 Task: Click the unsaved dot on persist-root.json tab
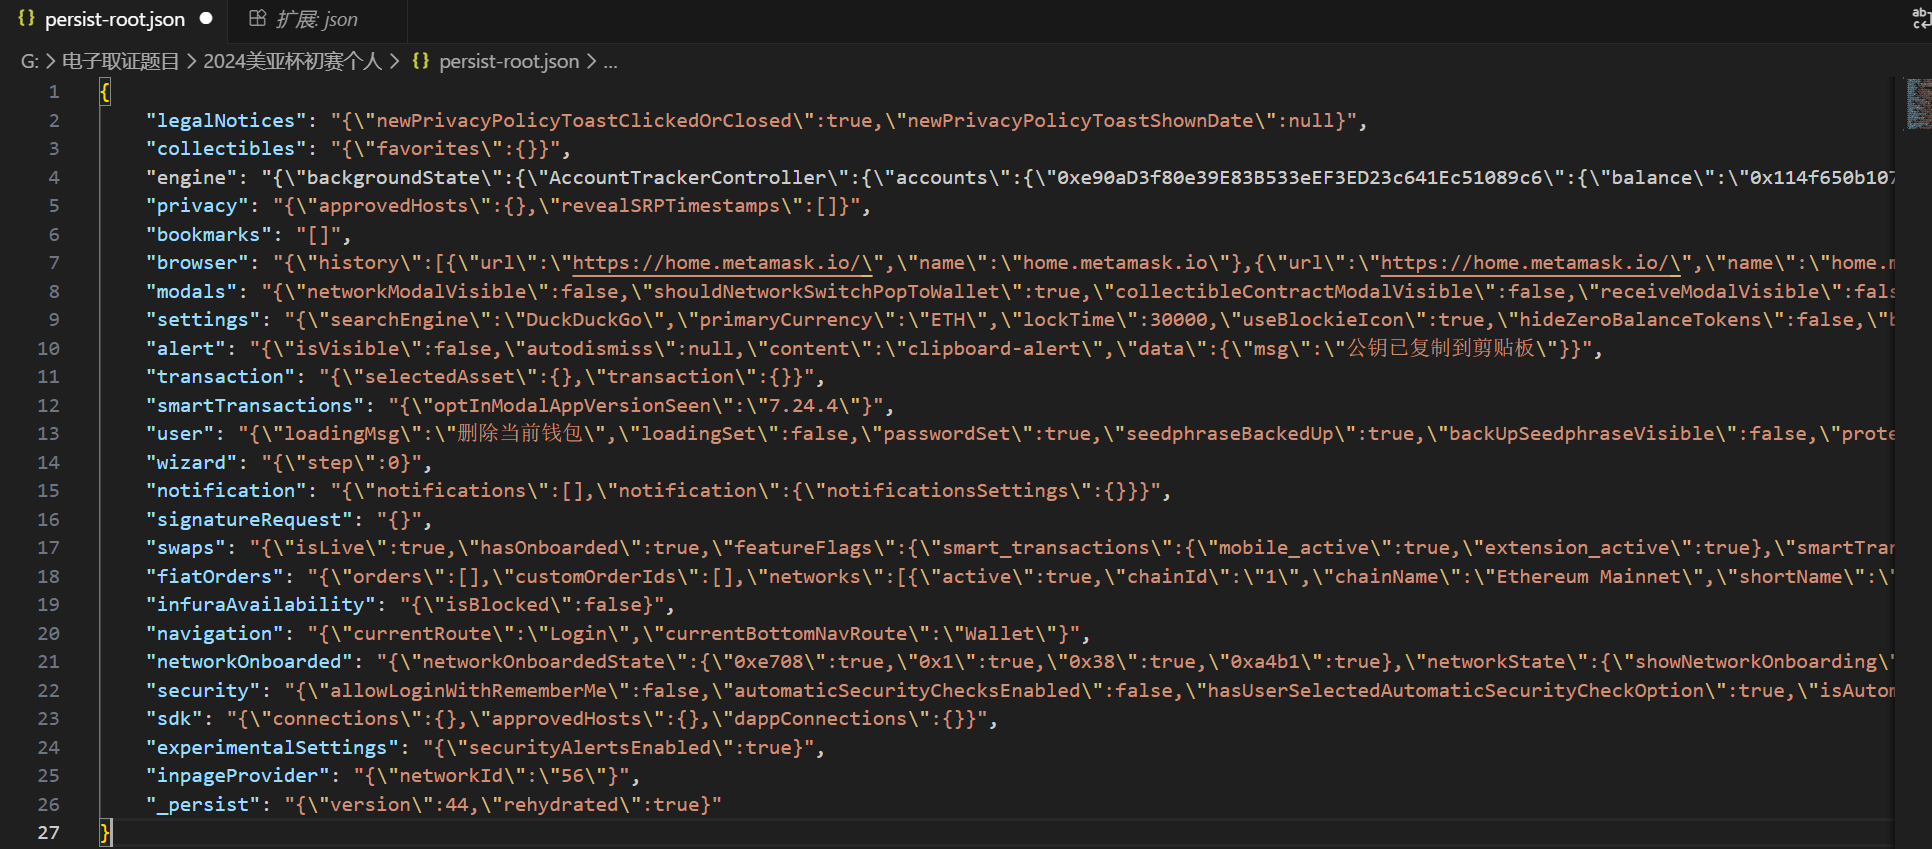tap(206, 18)
